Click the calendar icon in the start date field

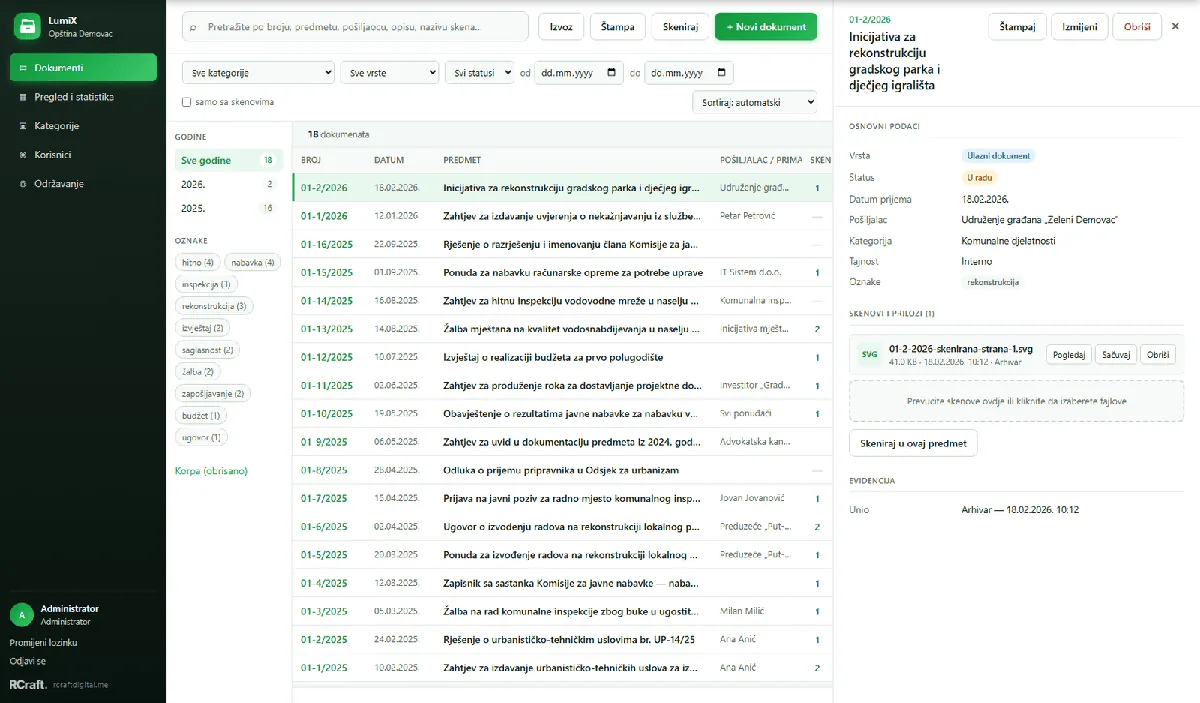[612, 73]
